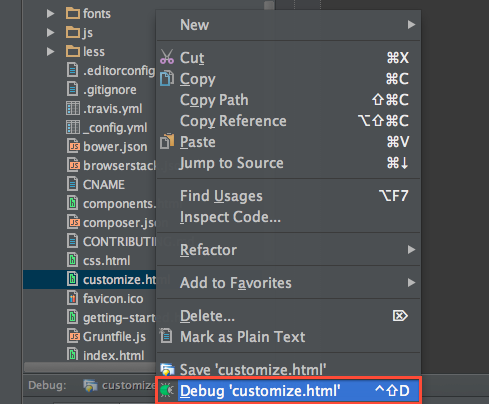
Task: Click the .editorconfig file icon
Action: 72,70
